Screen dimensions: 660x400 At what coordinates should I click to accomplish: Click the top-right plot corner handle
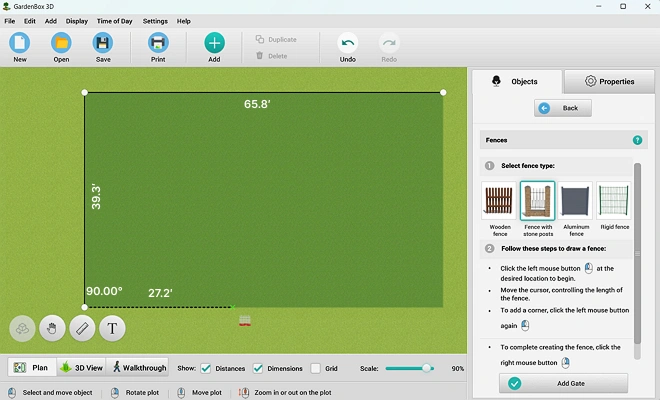[x=443, y=92]
